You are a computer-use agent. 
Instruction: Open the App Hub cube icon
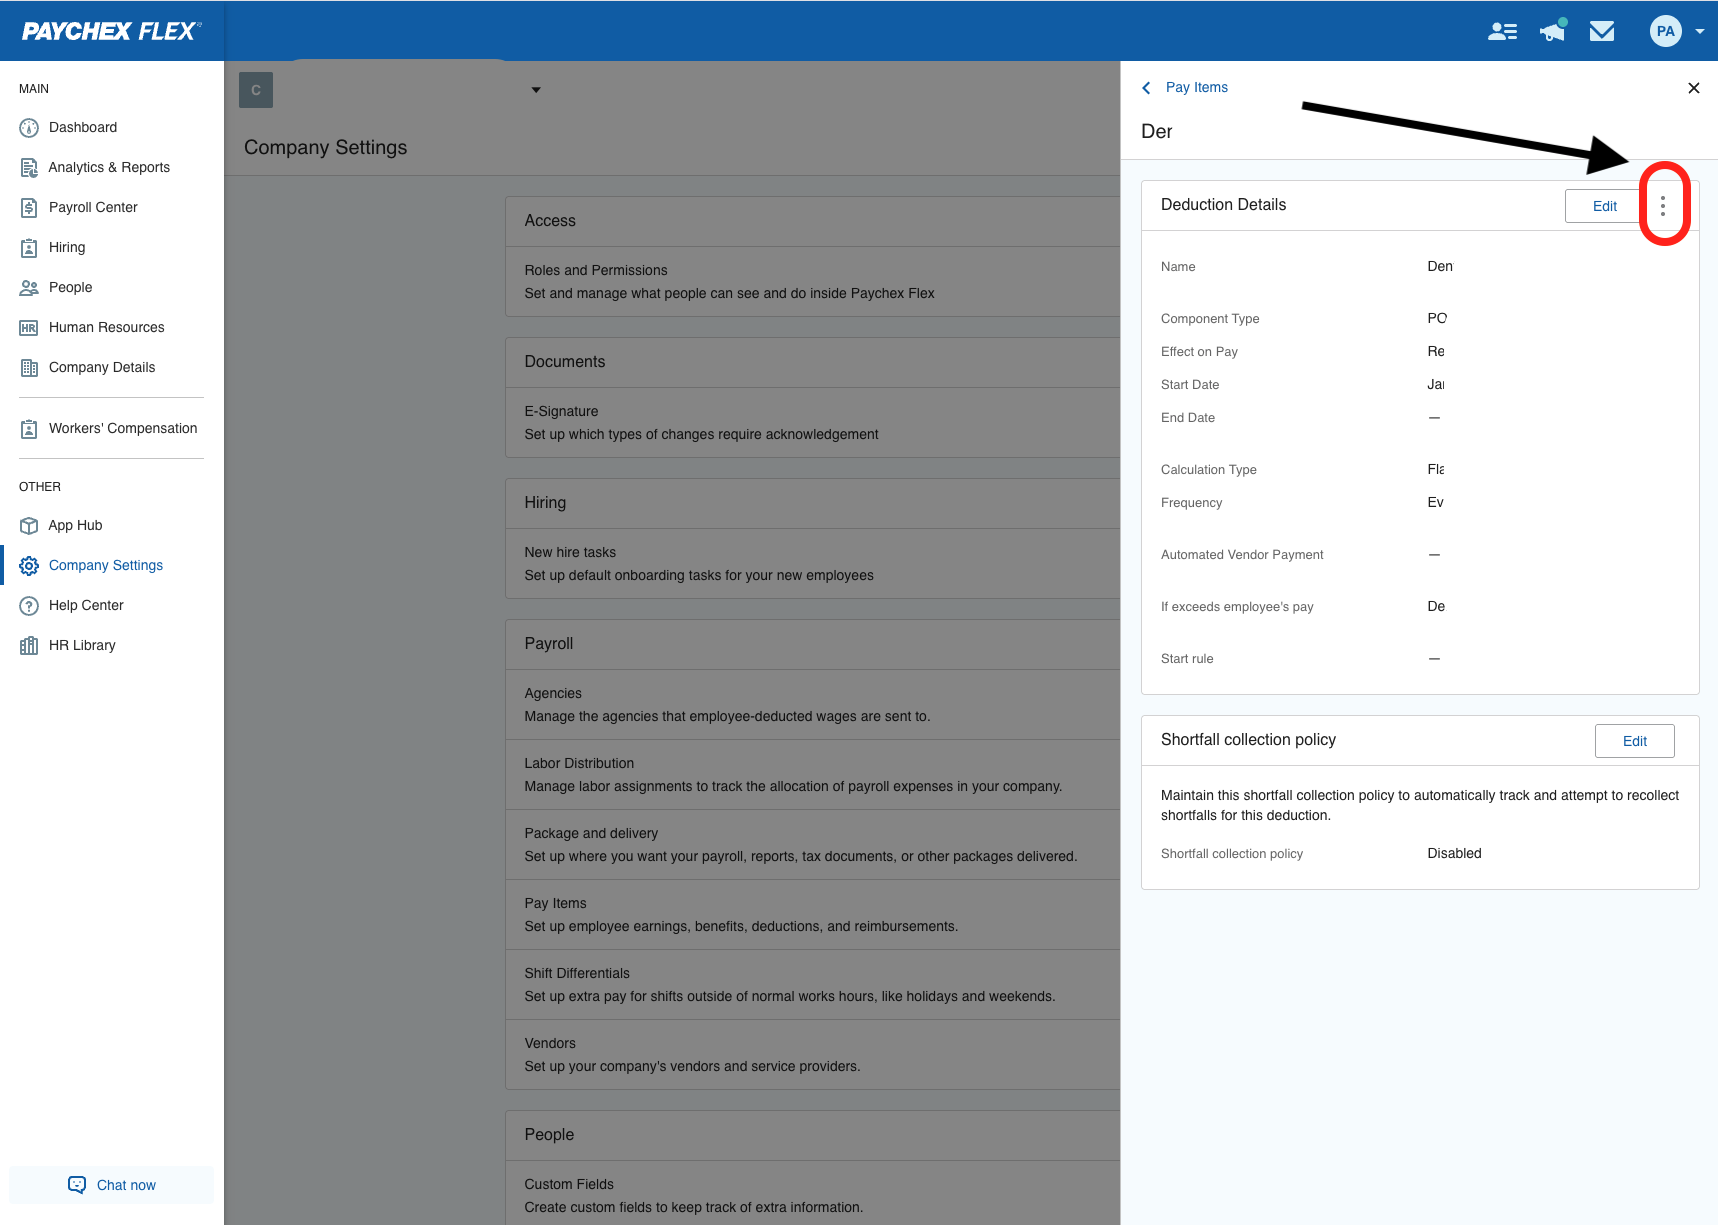pyautogui.click(x=29, y=525)
